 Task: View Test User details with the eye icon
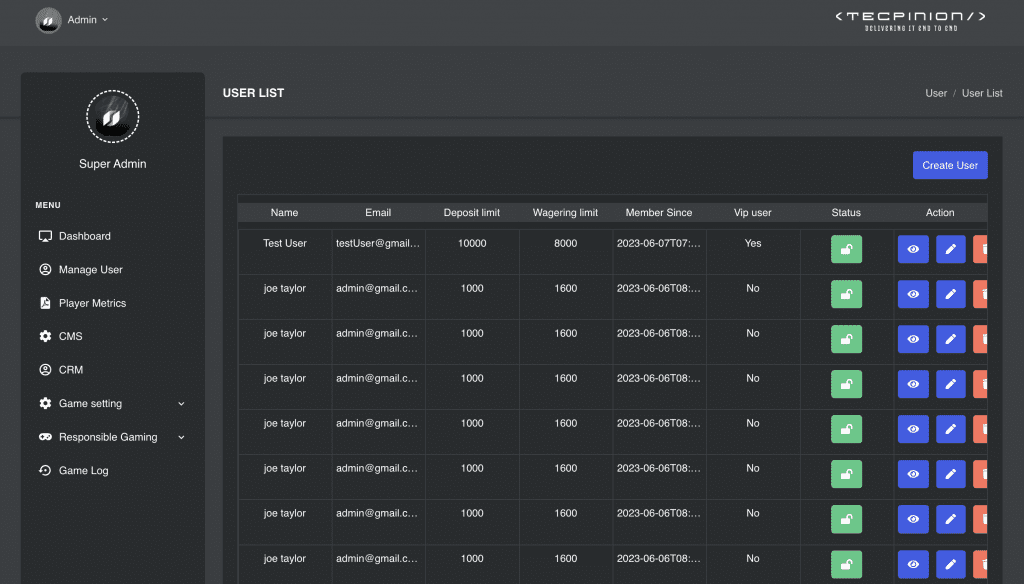click(x=913, y=249)
